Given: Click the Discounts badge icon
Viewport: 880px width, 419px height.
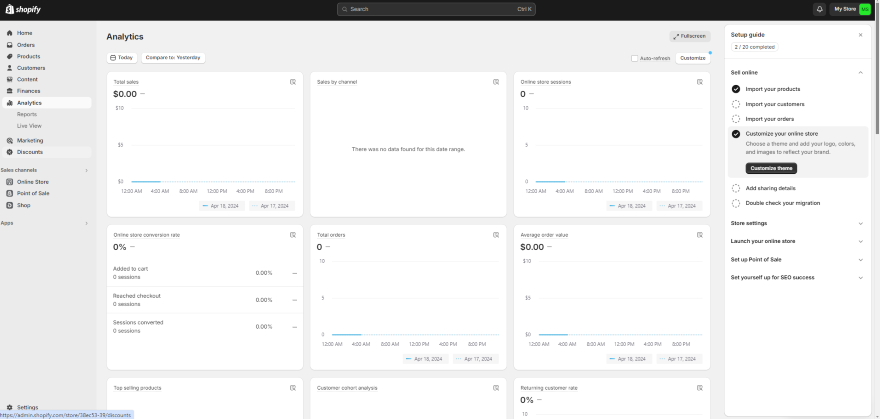Looking at the screenshot, I should (x=10, y=152).
